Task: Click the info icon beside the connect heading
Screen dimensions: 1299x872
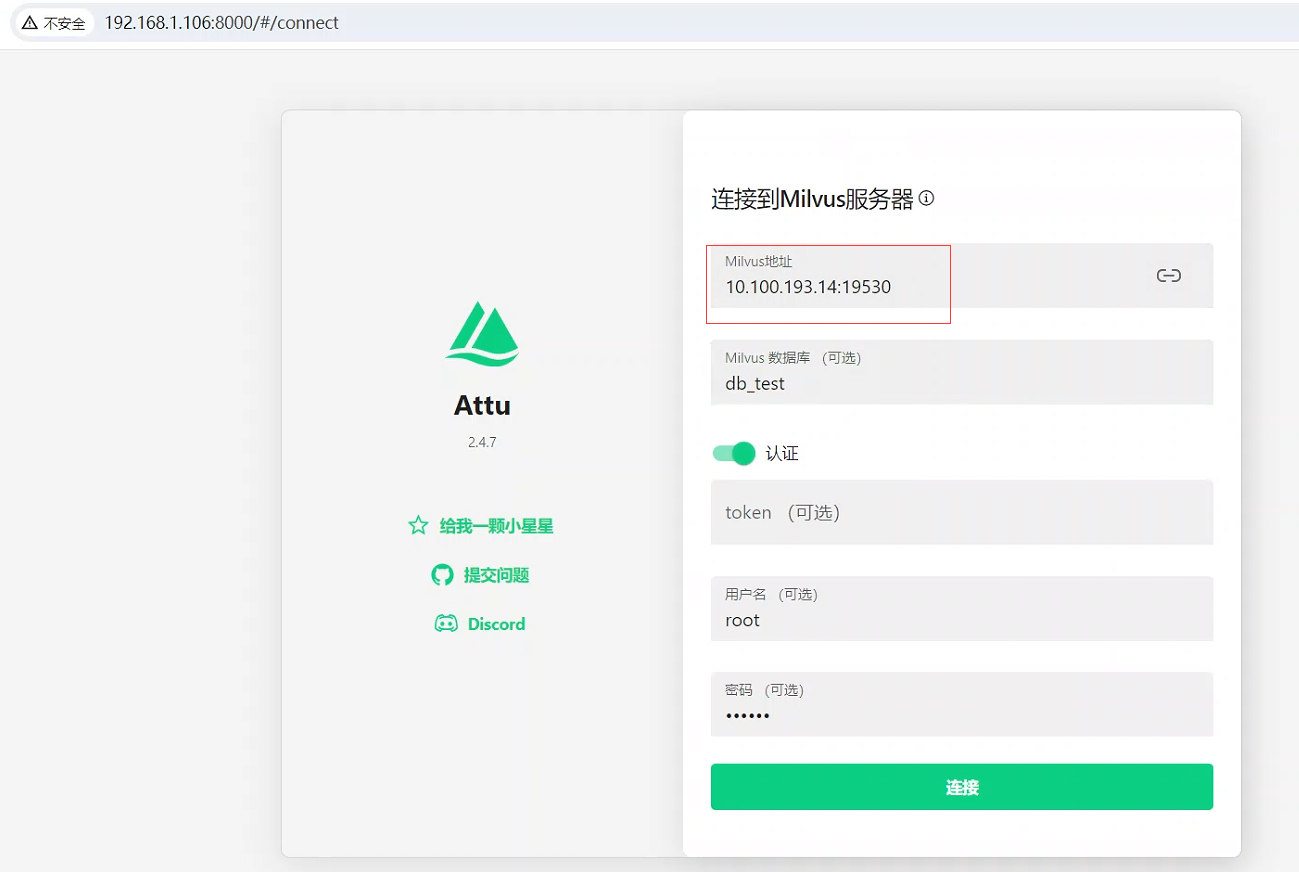Action: pyautogui.click(x=926, y=198)
